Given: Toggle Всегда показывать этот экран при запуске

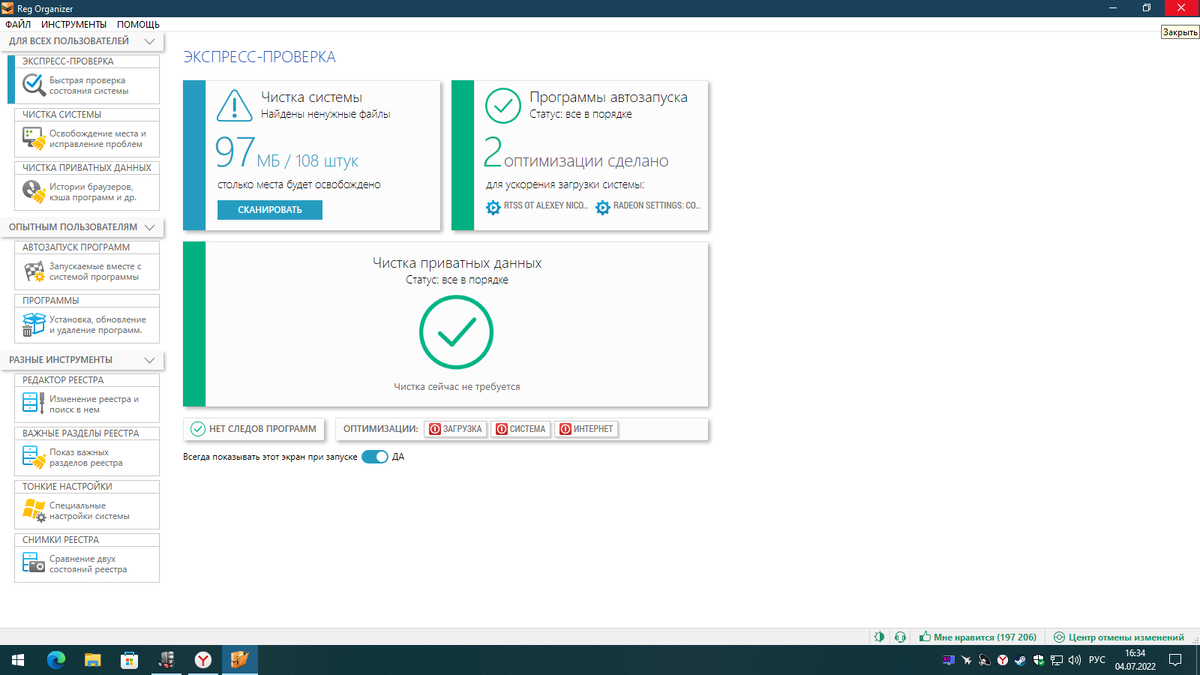Looking at the screenshot, I should coord(373,455).
